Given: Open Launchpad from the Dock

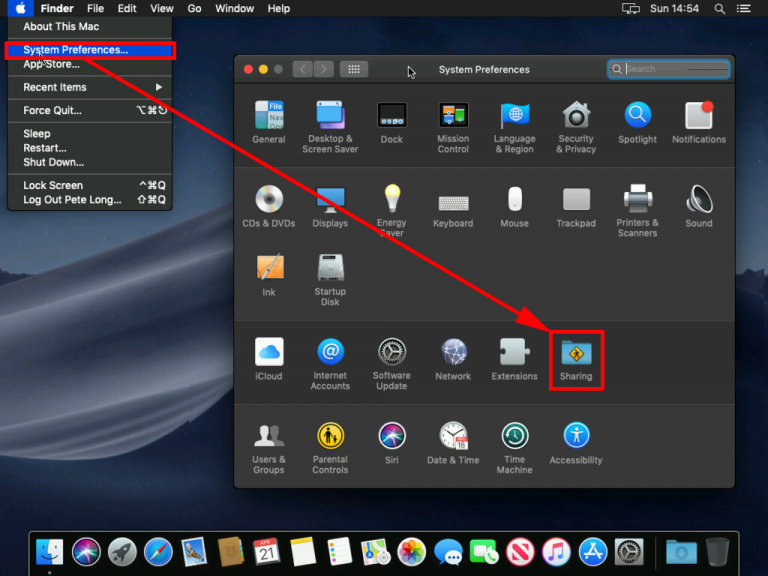Looking at the screenshot, I should [x=122, y=552].
